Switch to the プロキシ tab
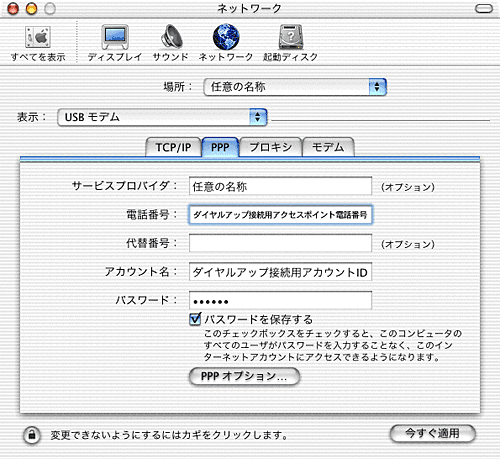The image size is (500, 459). coord(270,147)
